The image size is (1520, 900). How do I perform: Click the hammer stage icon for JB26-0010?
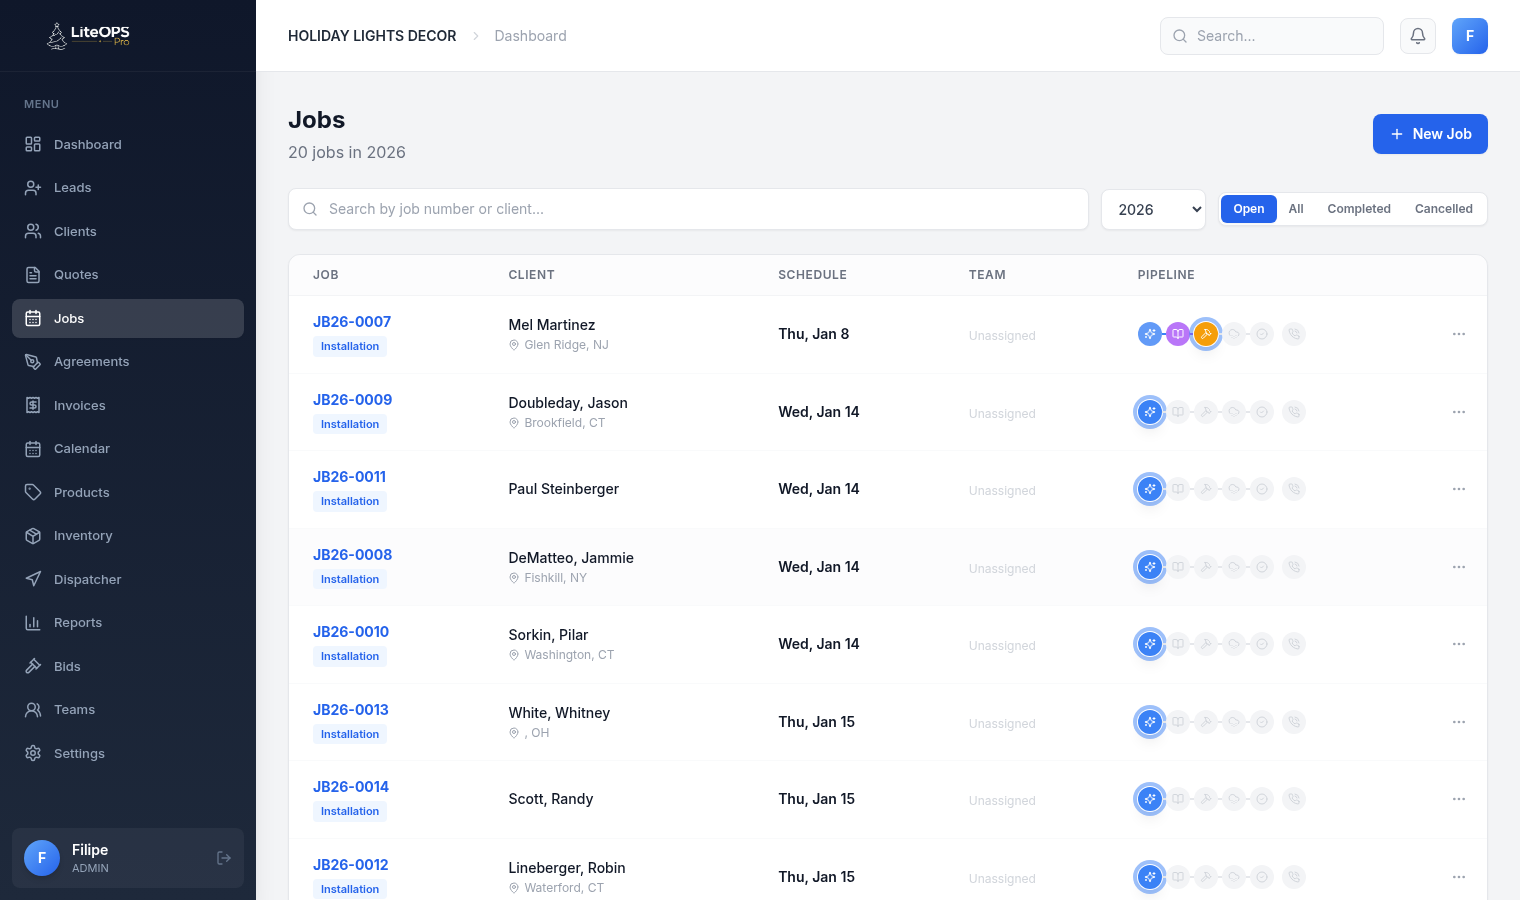pos(1206,644)
